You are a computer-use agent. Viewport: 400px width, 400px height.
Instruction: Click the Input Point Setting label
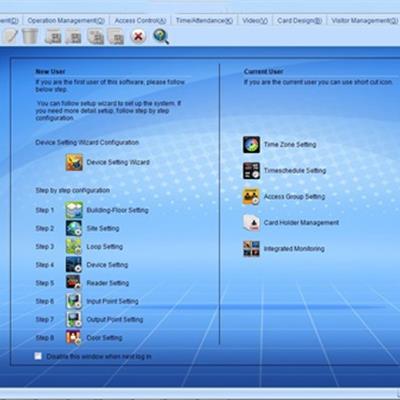112,301
